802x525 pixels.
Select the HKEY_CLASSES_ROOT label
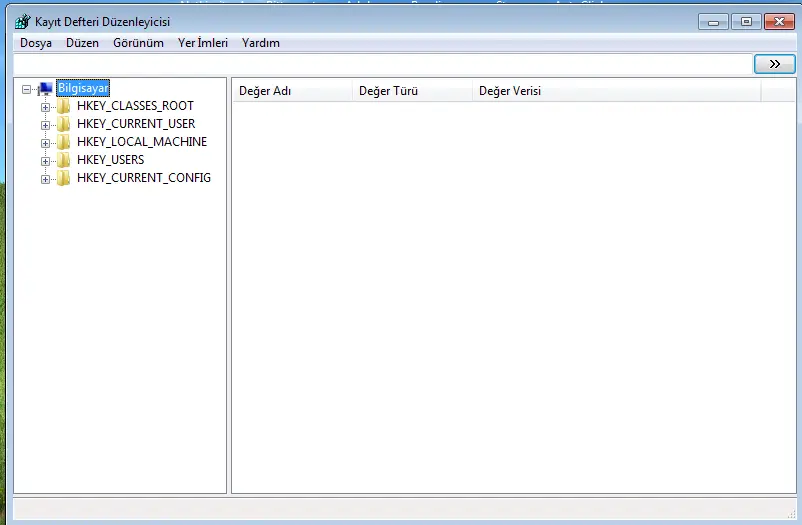(x=135, y=106)
